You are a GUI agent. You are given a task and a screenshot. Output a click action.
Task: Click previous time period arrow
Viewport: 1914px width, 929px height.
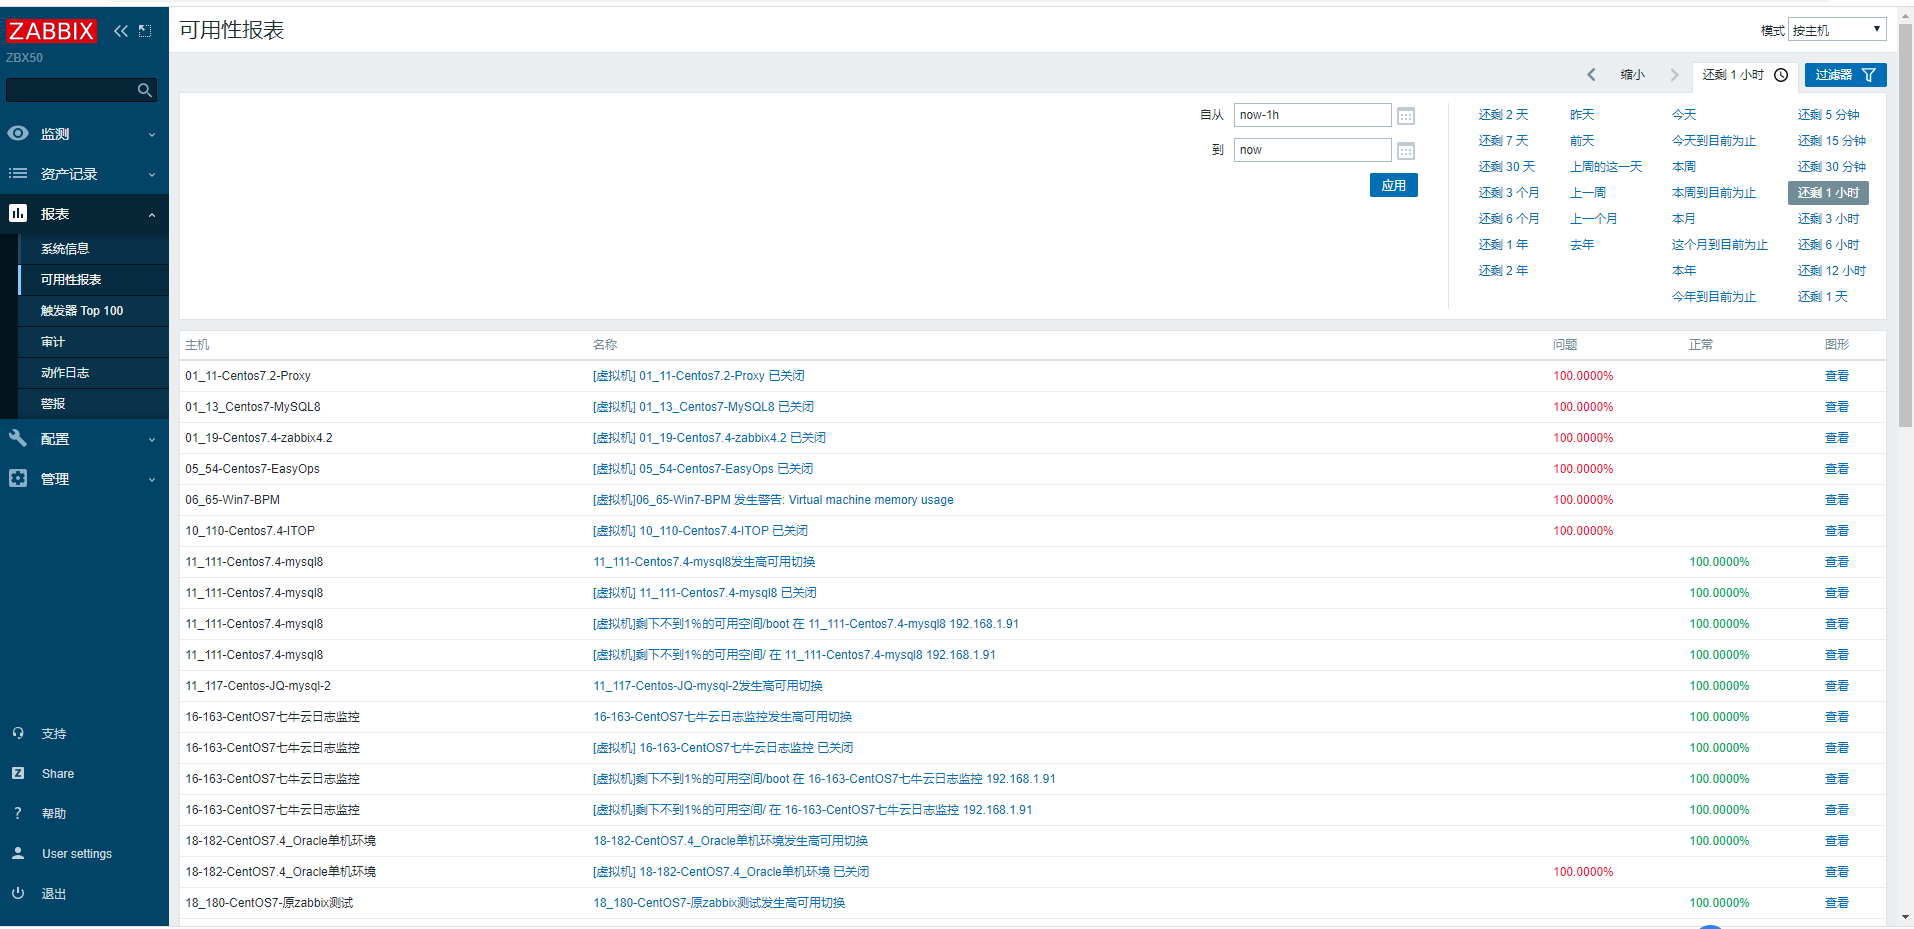click(x=1591, y=75)
